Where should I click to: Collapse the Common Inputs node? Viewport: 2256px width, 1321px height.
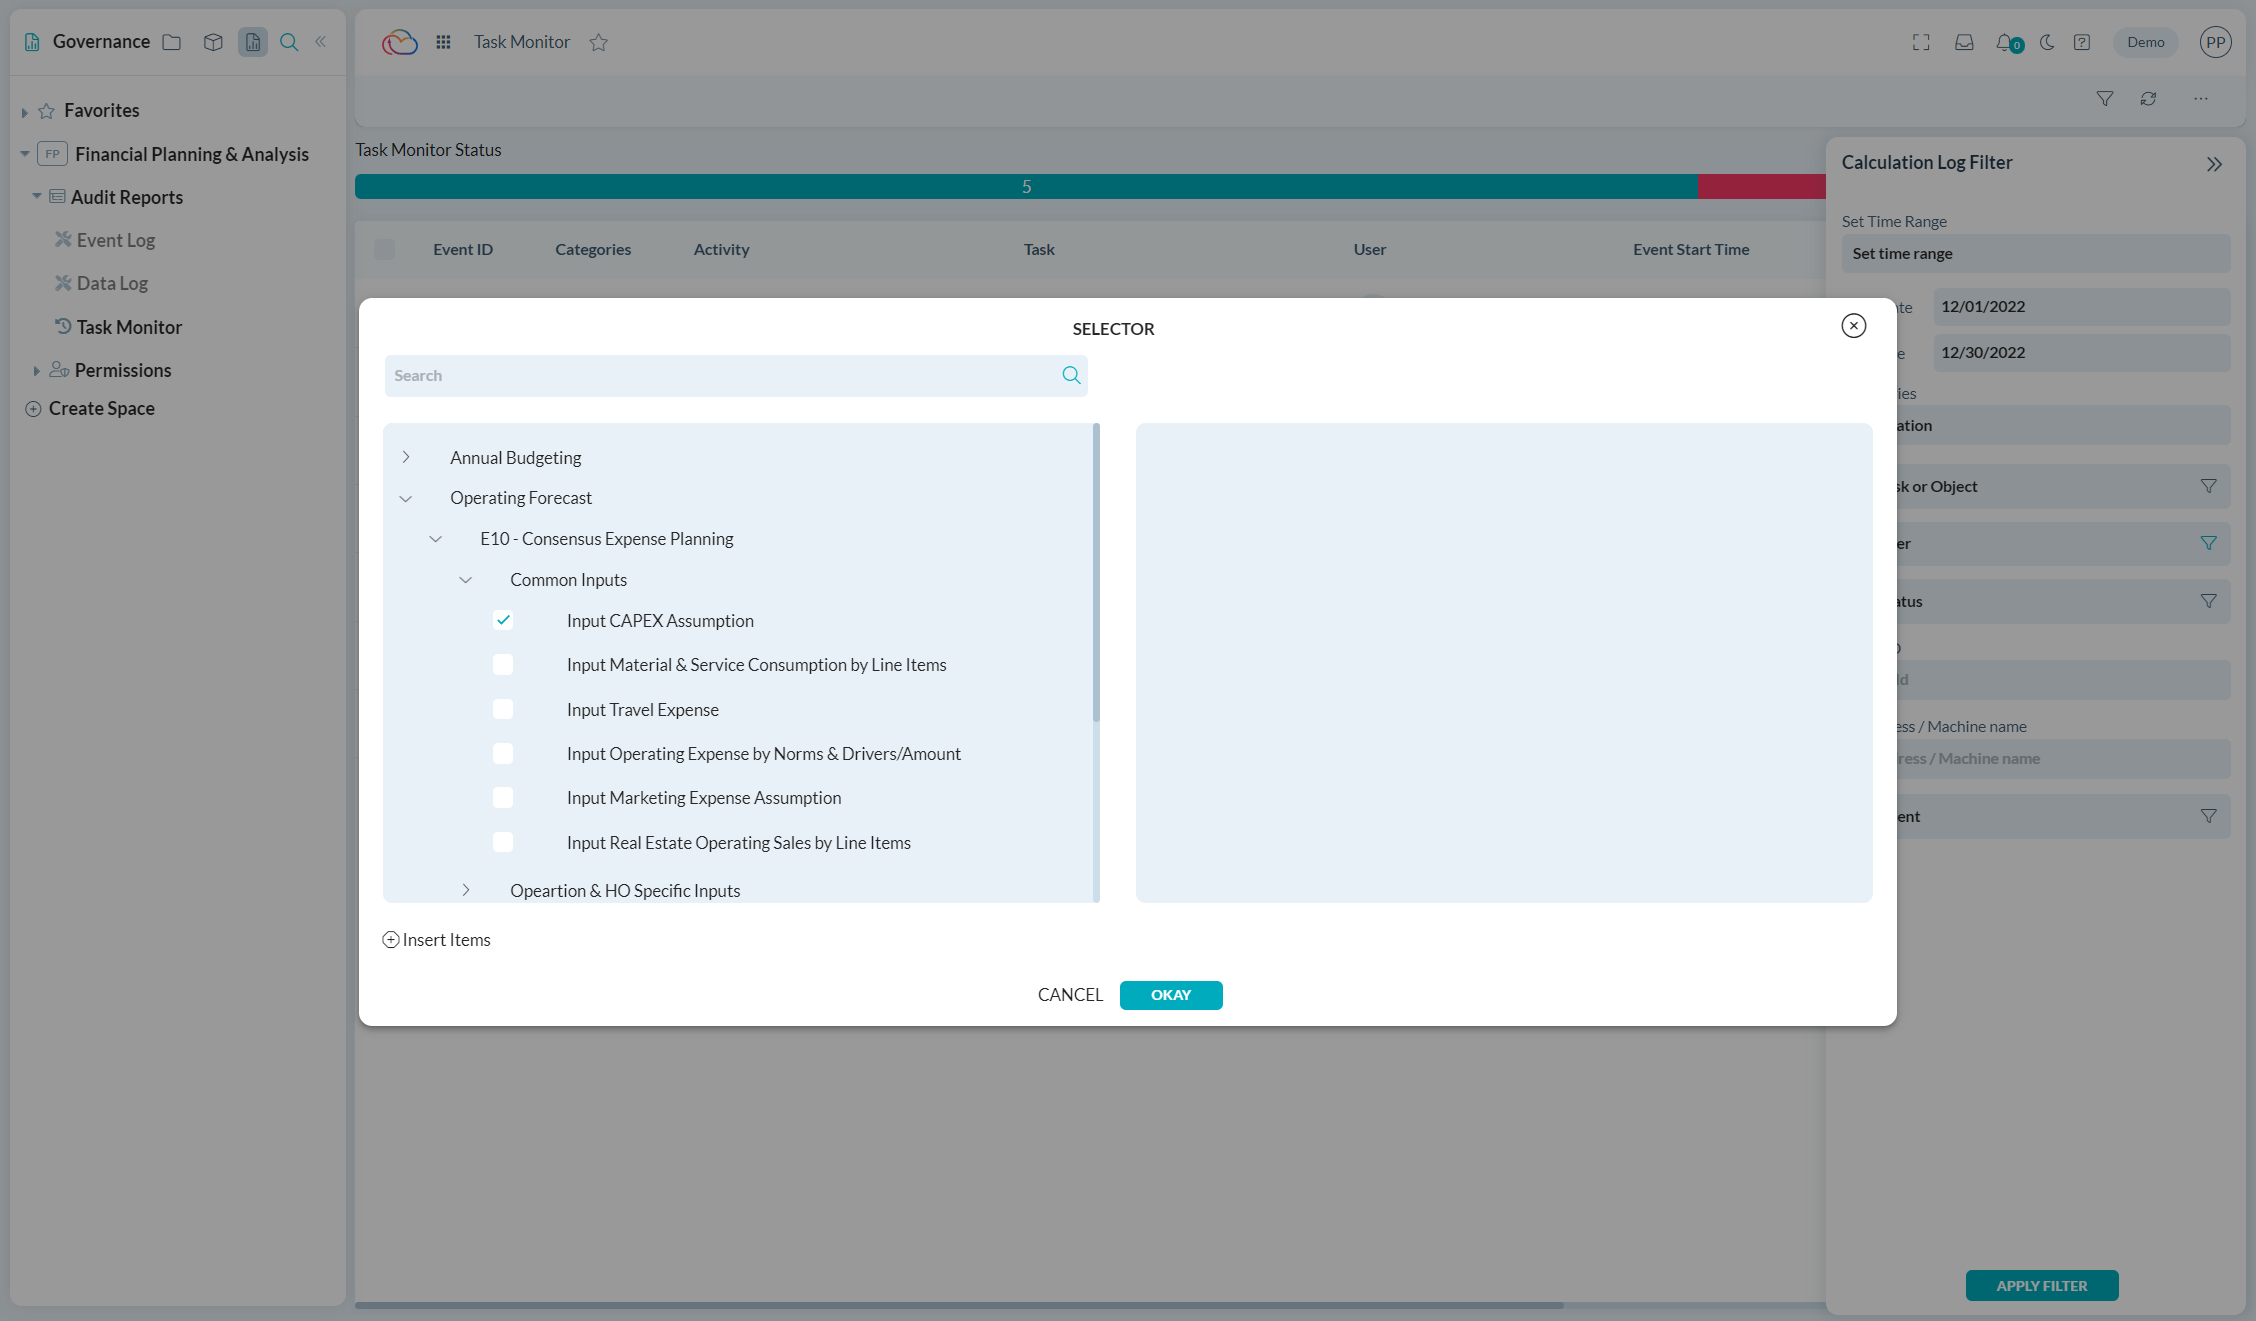466,580
